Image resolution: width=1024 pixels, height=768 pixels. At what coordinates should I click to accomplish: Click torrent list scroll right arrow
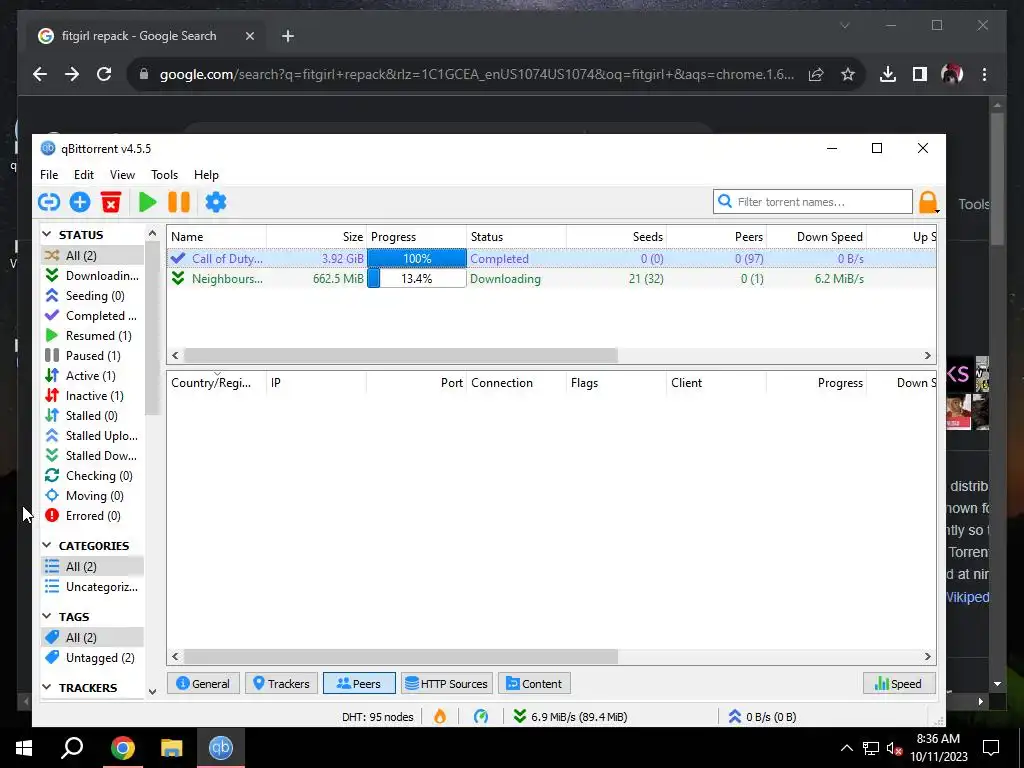coord(927,355)
